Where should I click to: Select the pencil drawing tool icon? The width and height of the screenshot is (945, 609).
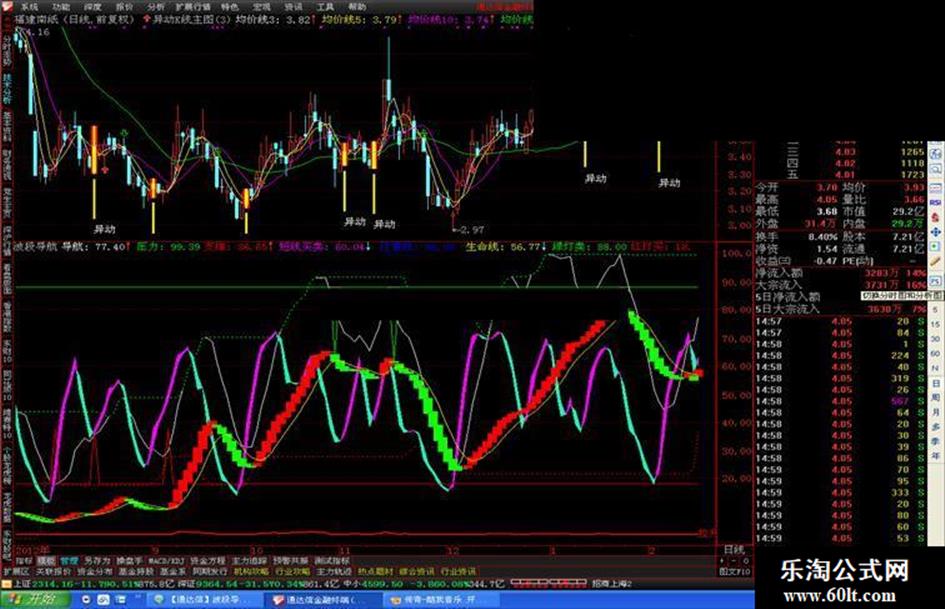935,262
